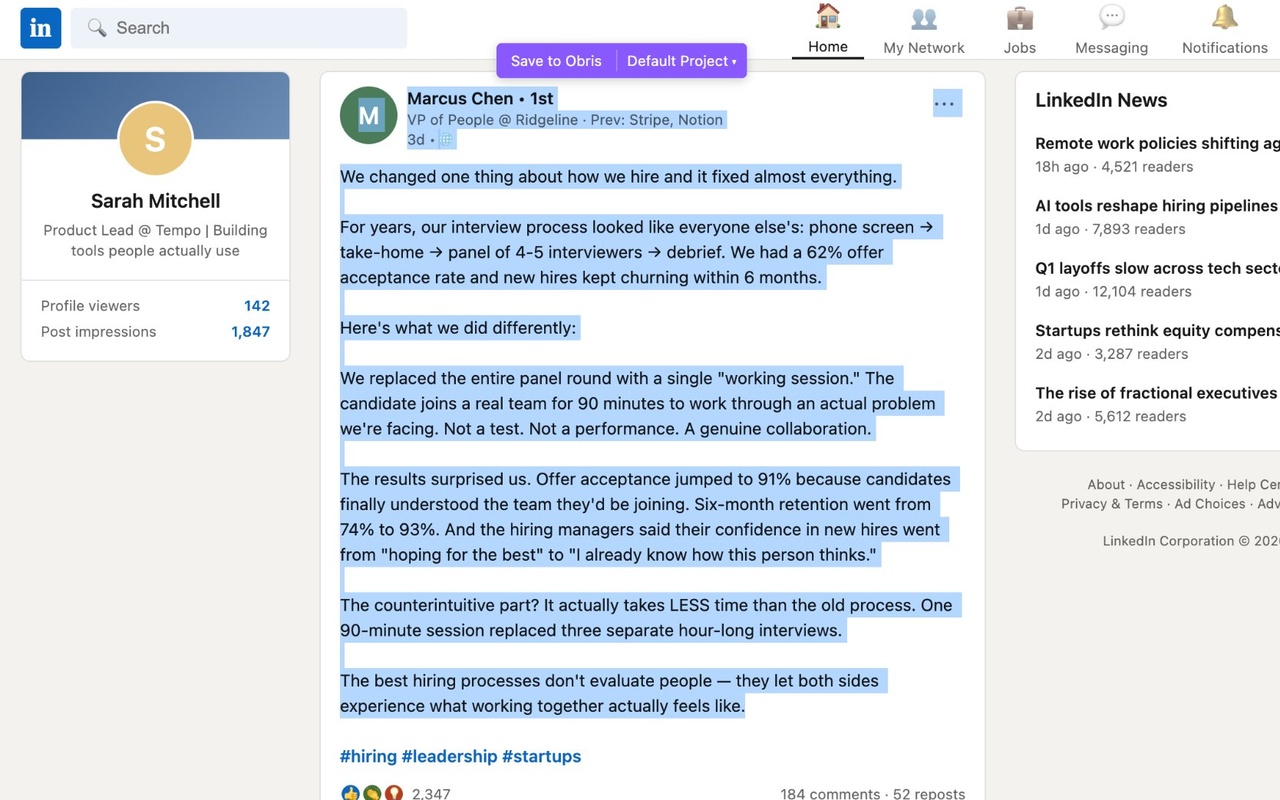This screenshot has width=1280, height=800.
Task: Check the Notifications bell
Action: (x=1224, y=17)
